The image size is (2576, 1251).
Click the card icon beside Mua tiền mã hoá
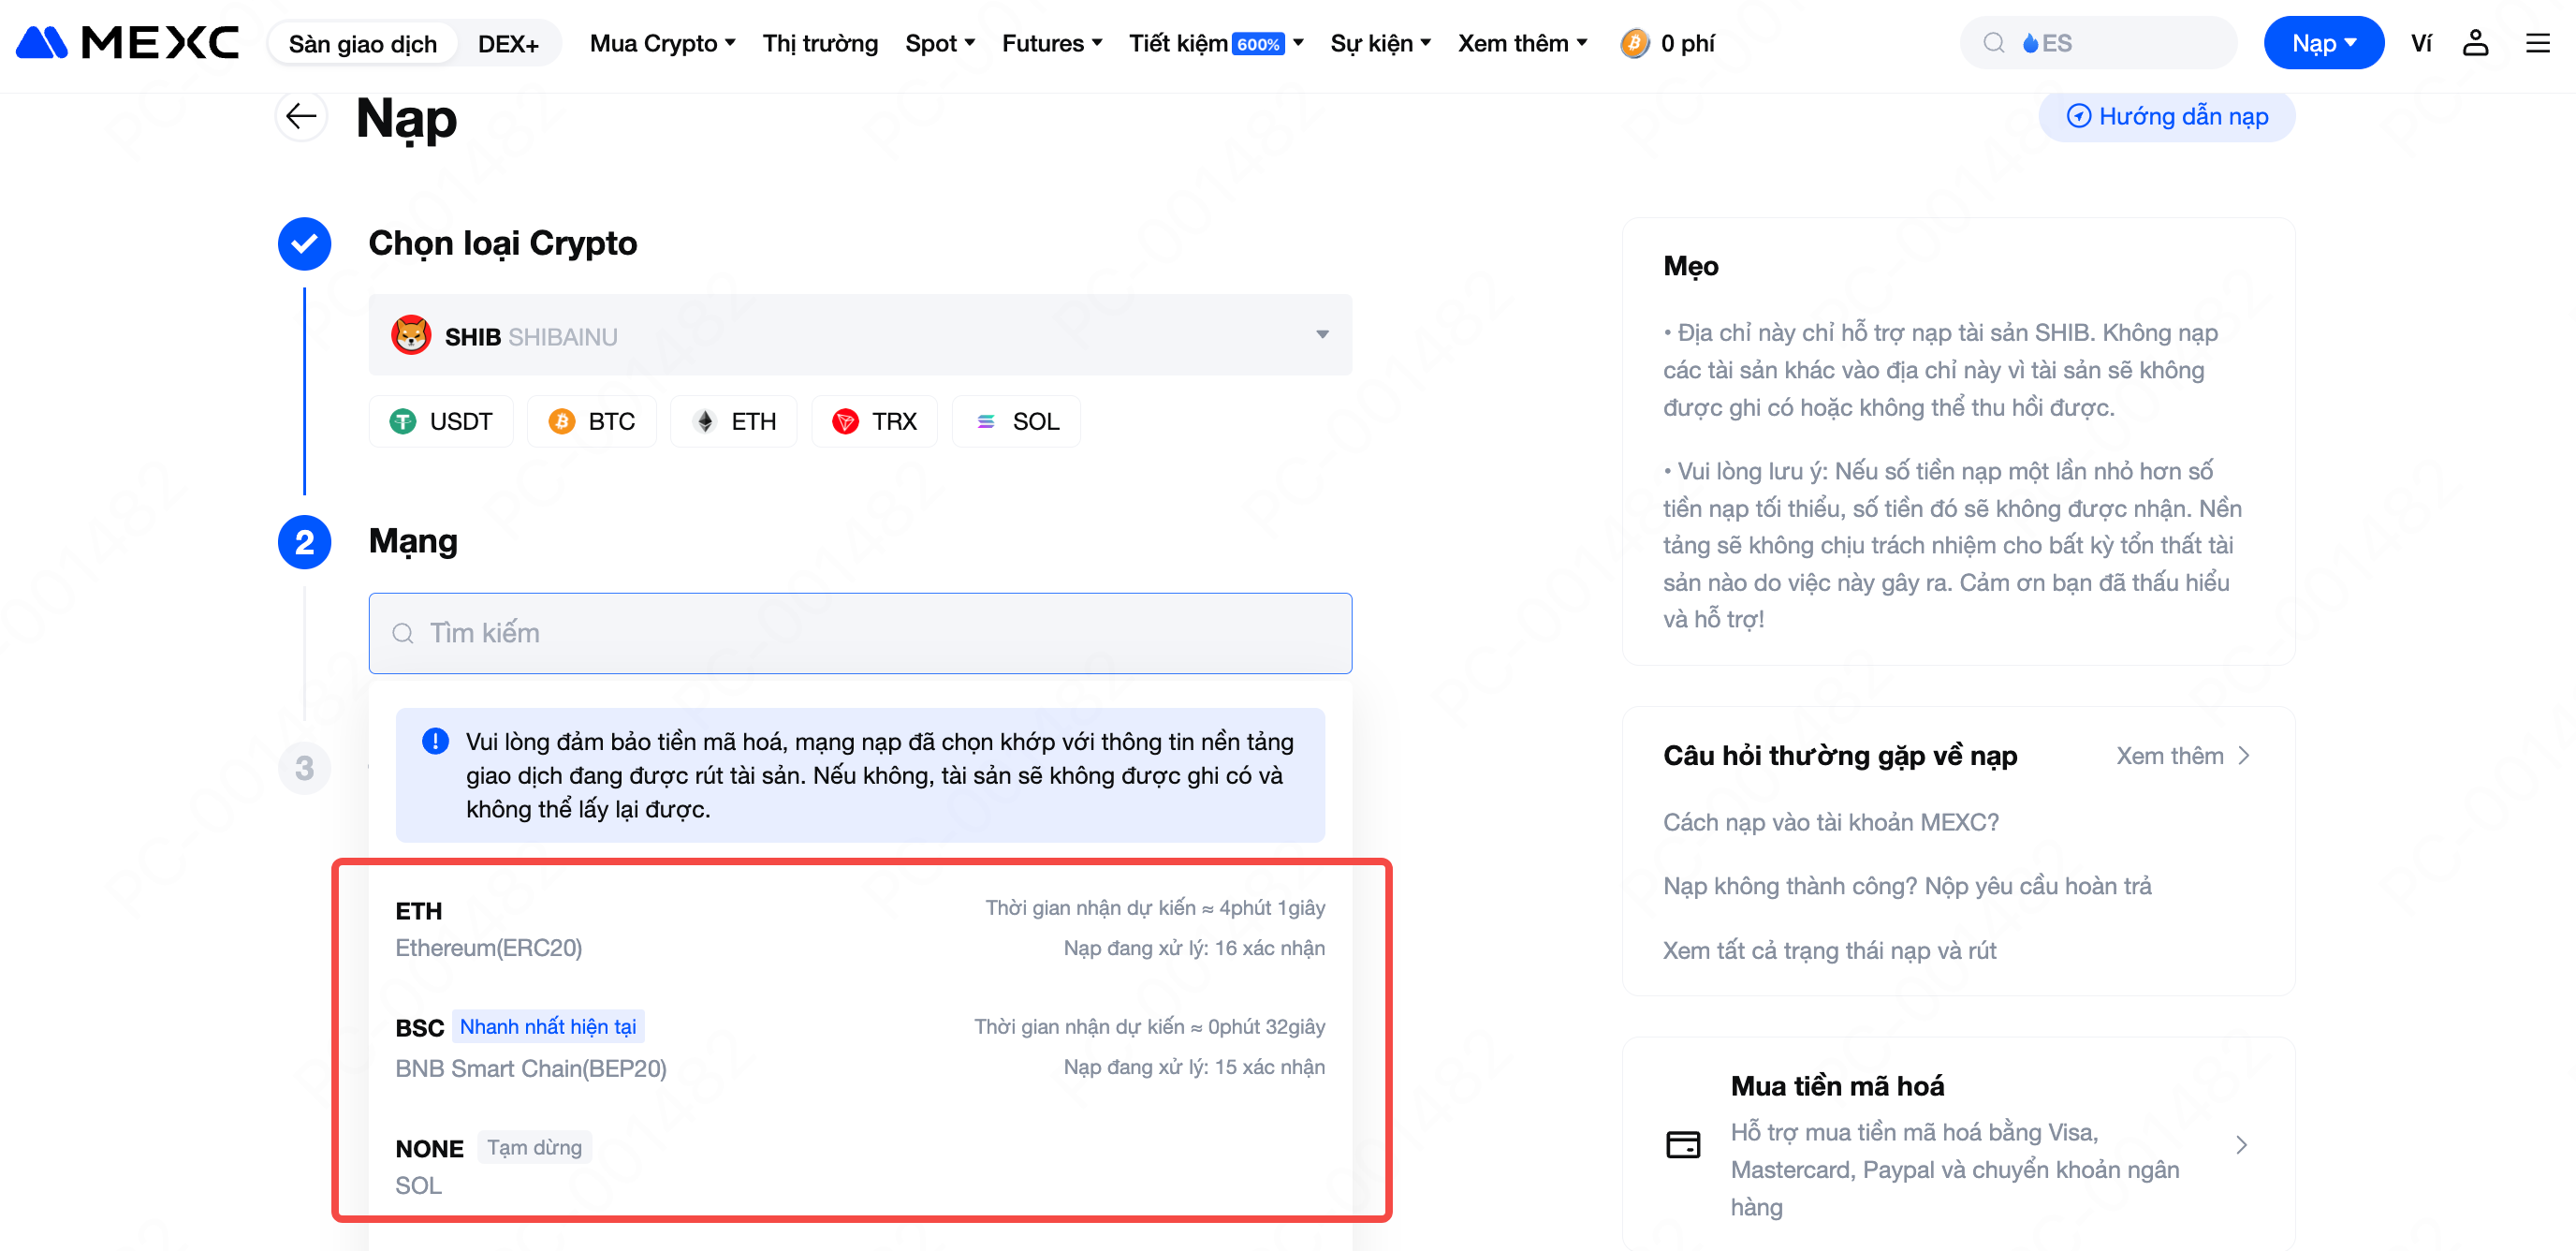point(1683,1144)
